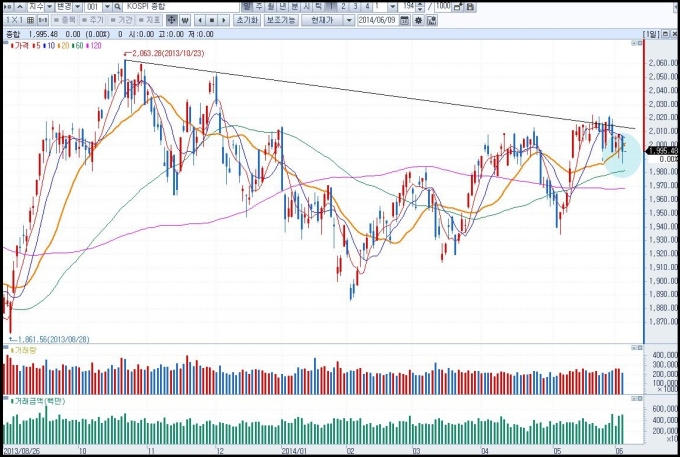This screenshot has height=457, width=680.
Task: Select interval preset 2
Action: (343, 7)
